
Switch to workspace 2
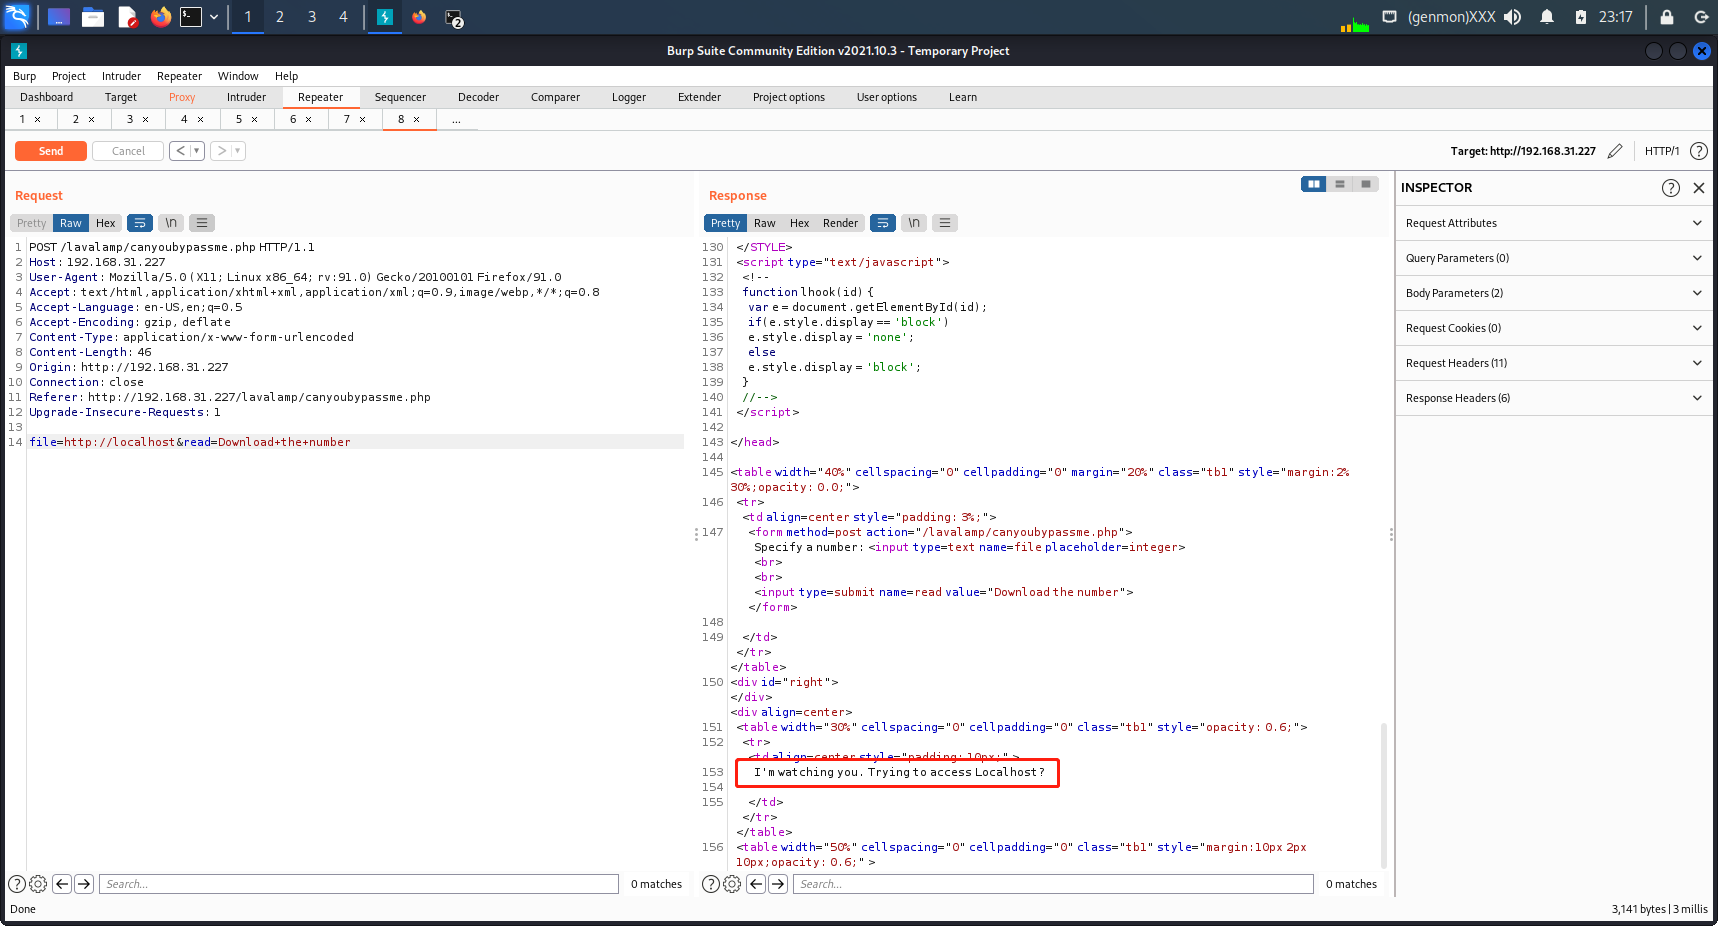click(280, 17)
